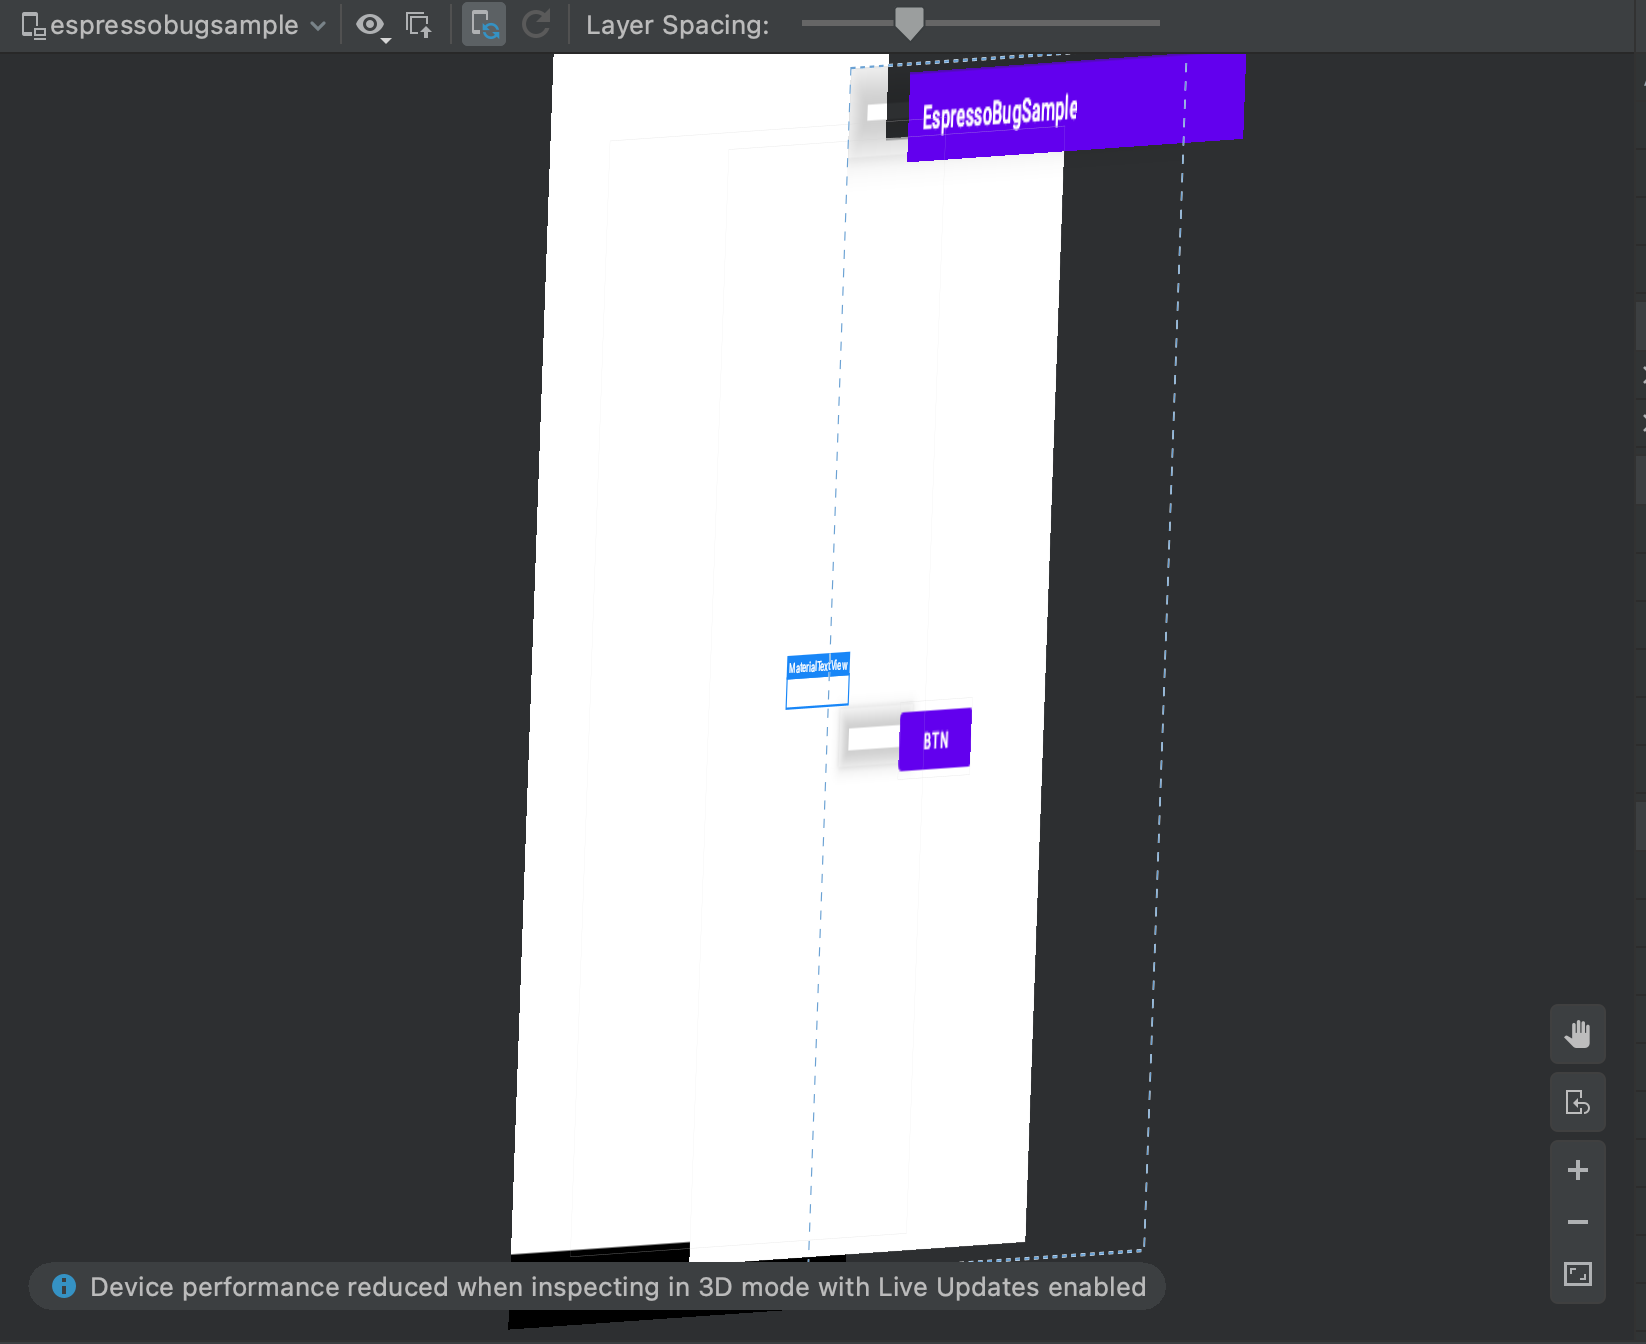This screenshot has height=1344, width=1646.
Task: Zoom out with the minus button
Action: [1578, 1222]
